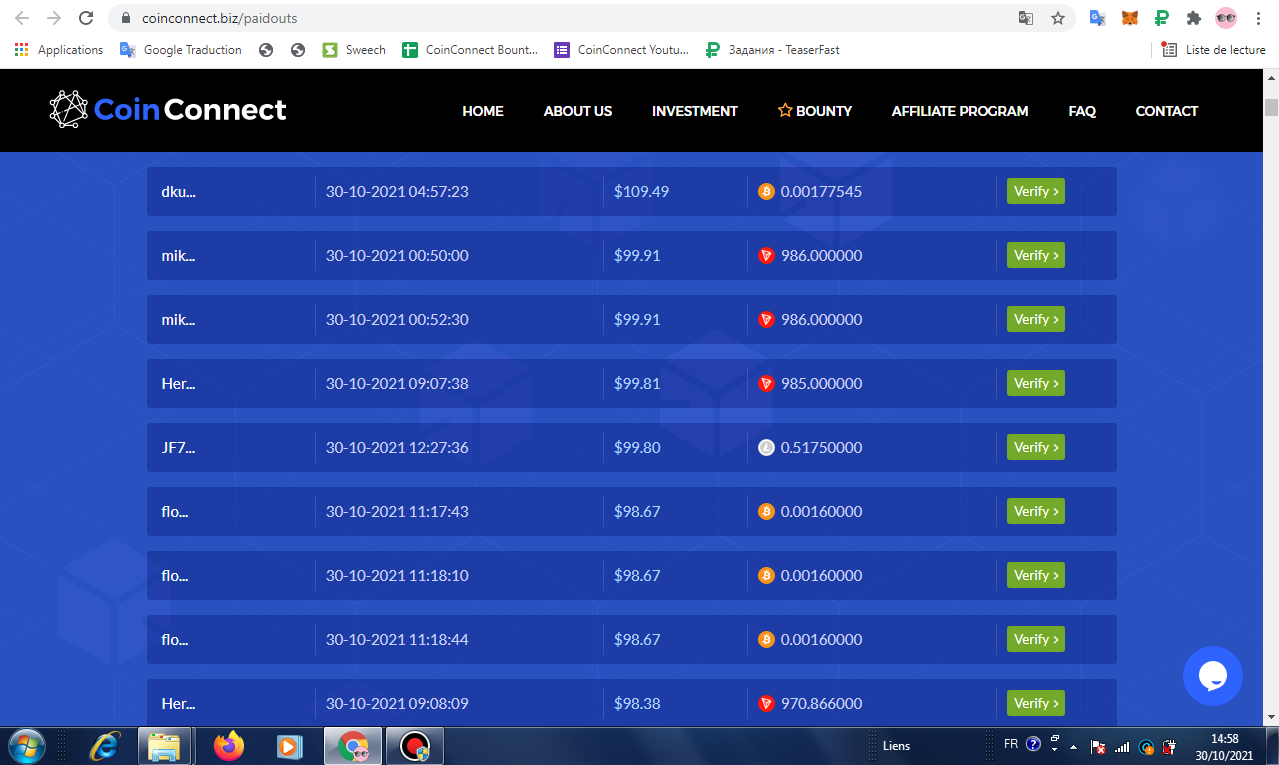This screenshot has width=1279, height=765.
Task: Verify the dku... $109.49 payout
Action: 1036,191
